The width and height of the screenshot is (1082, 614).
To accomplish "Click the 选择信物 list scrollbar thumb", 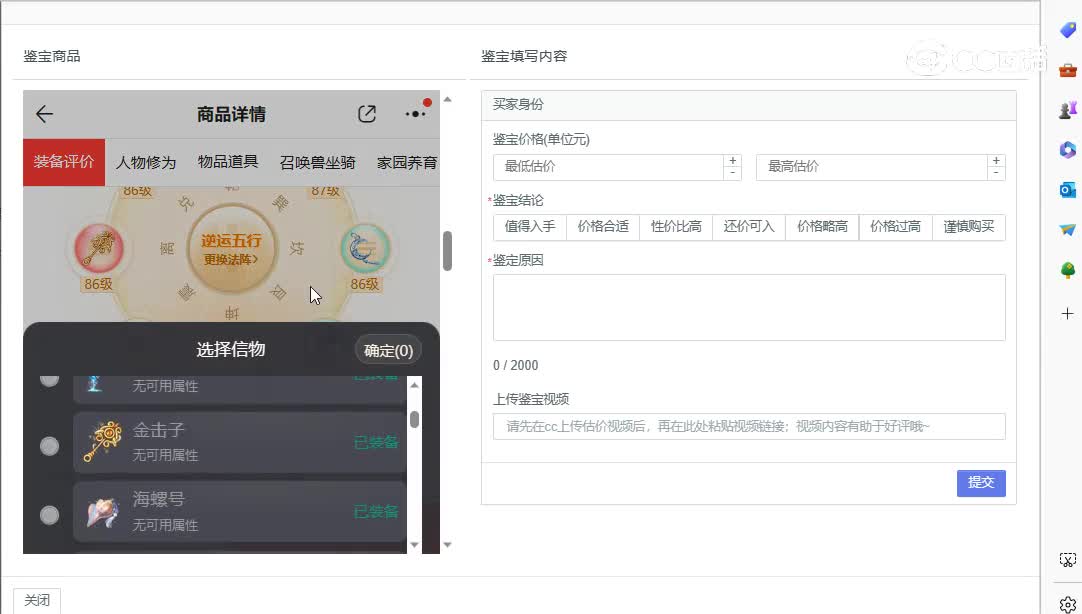I will 414,419.
